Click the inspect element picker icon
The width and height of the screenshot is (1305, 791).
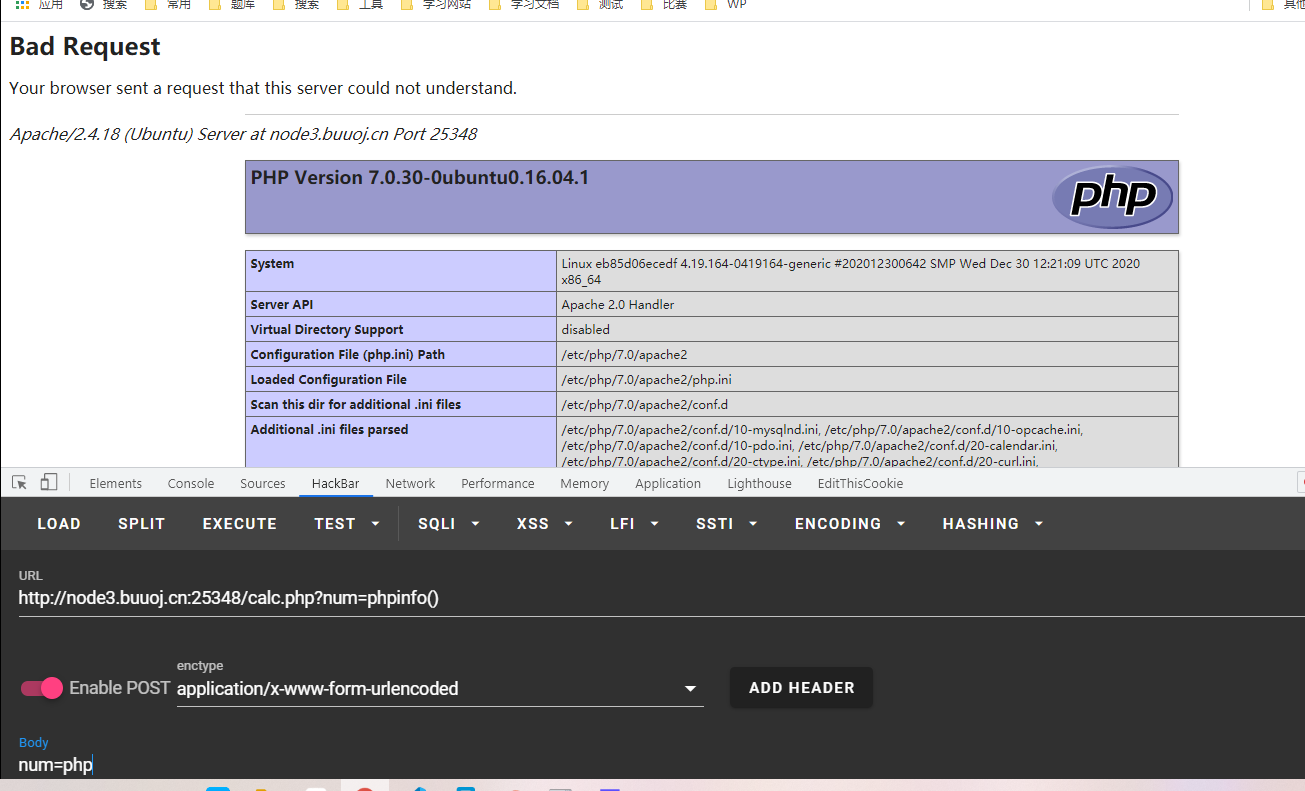coord(19,483)
